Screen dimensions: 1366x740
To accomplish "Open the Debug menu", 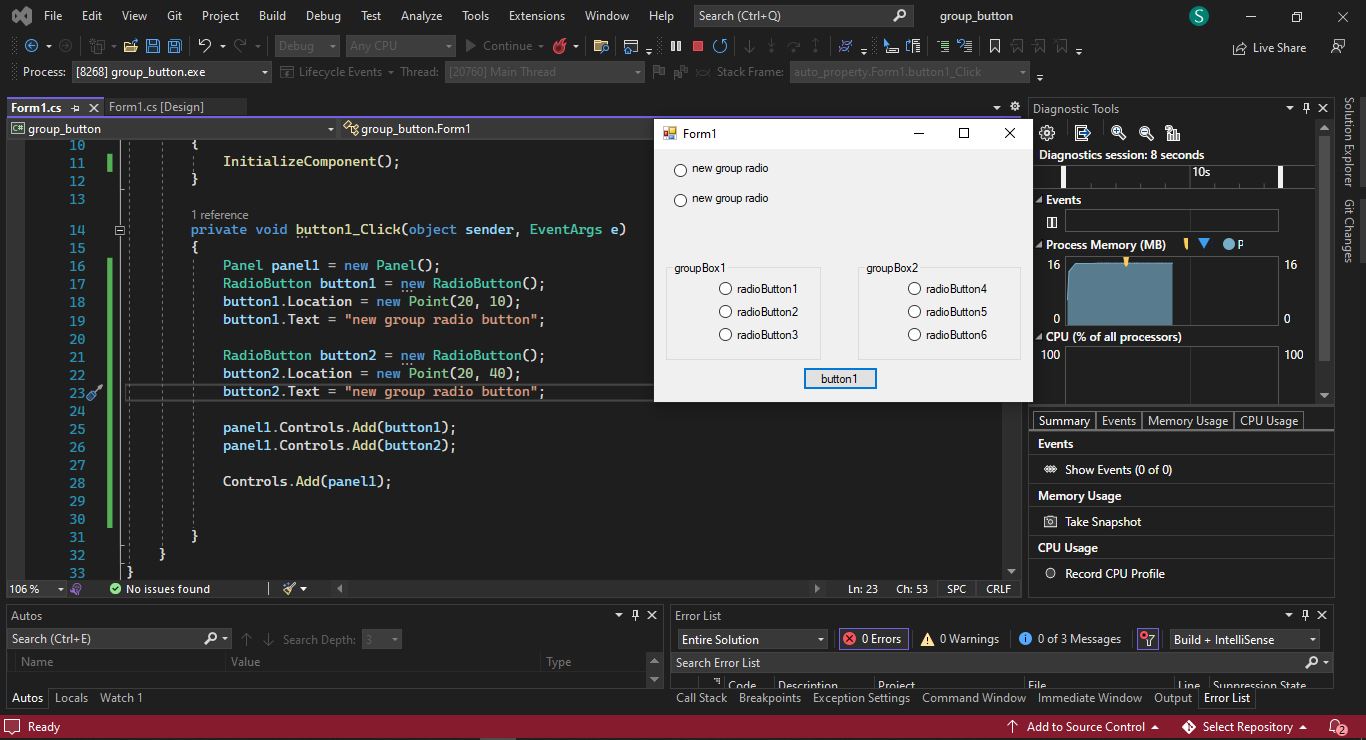I will click(x=322, y=15).
